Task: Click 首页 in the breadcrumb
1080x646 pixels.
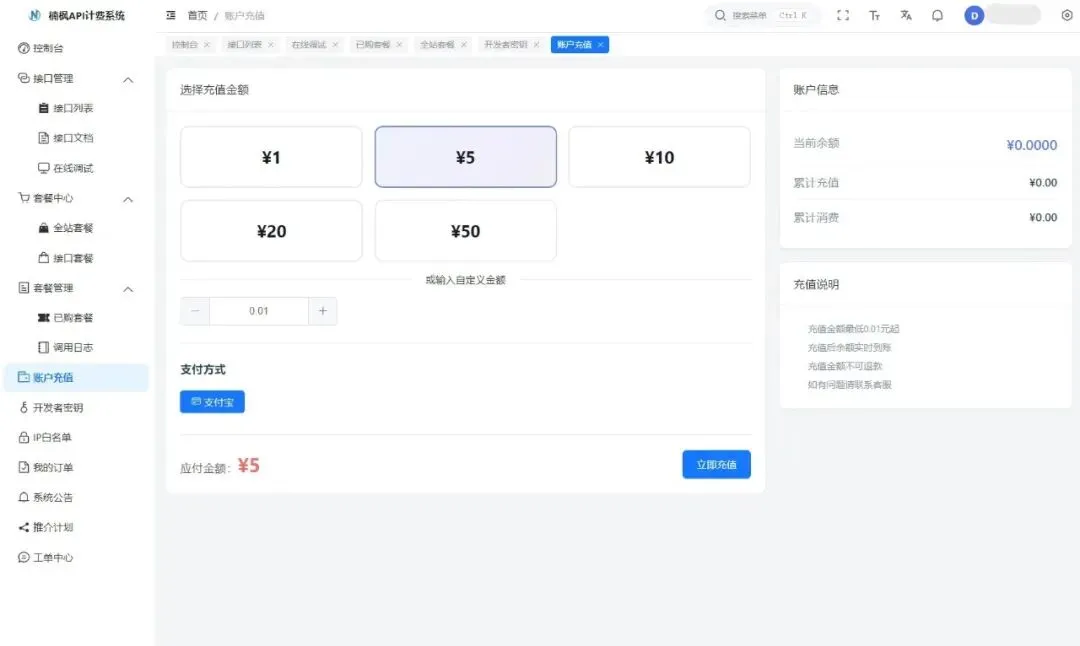Action: point(197,15)
